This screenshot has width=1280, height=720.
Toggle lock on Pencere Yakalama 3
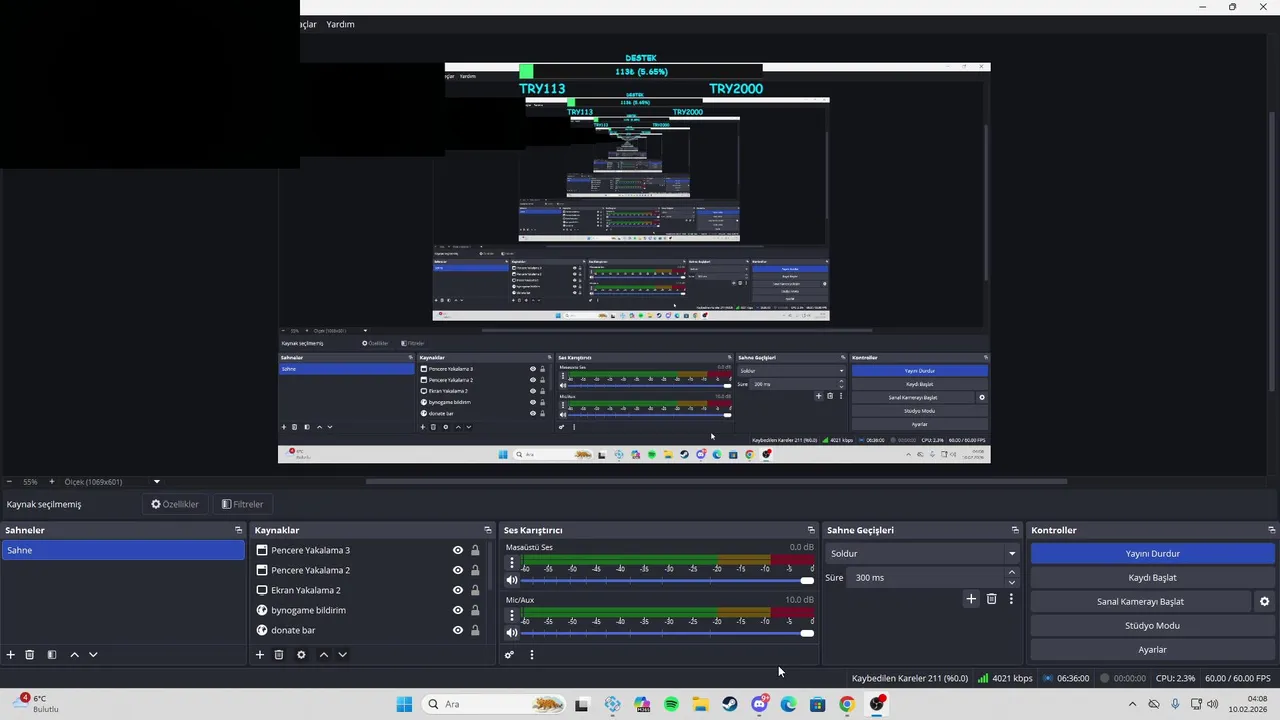tap(475, 550)
